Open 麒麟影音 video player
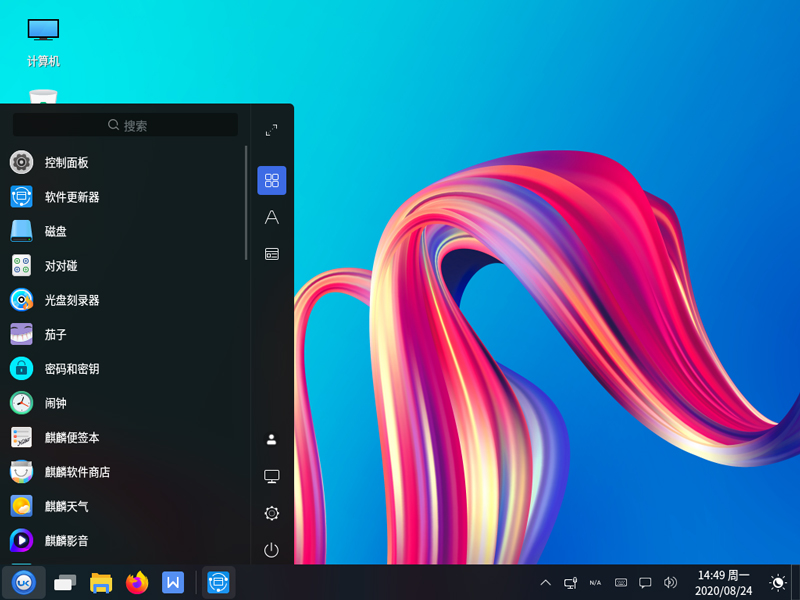Viewport: 800px width, 600px height. pyautogui.click(x=66, y=541)
